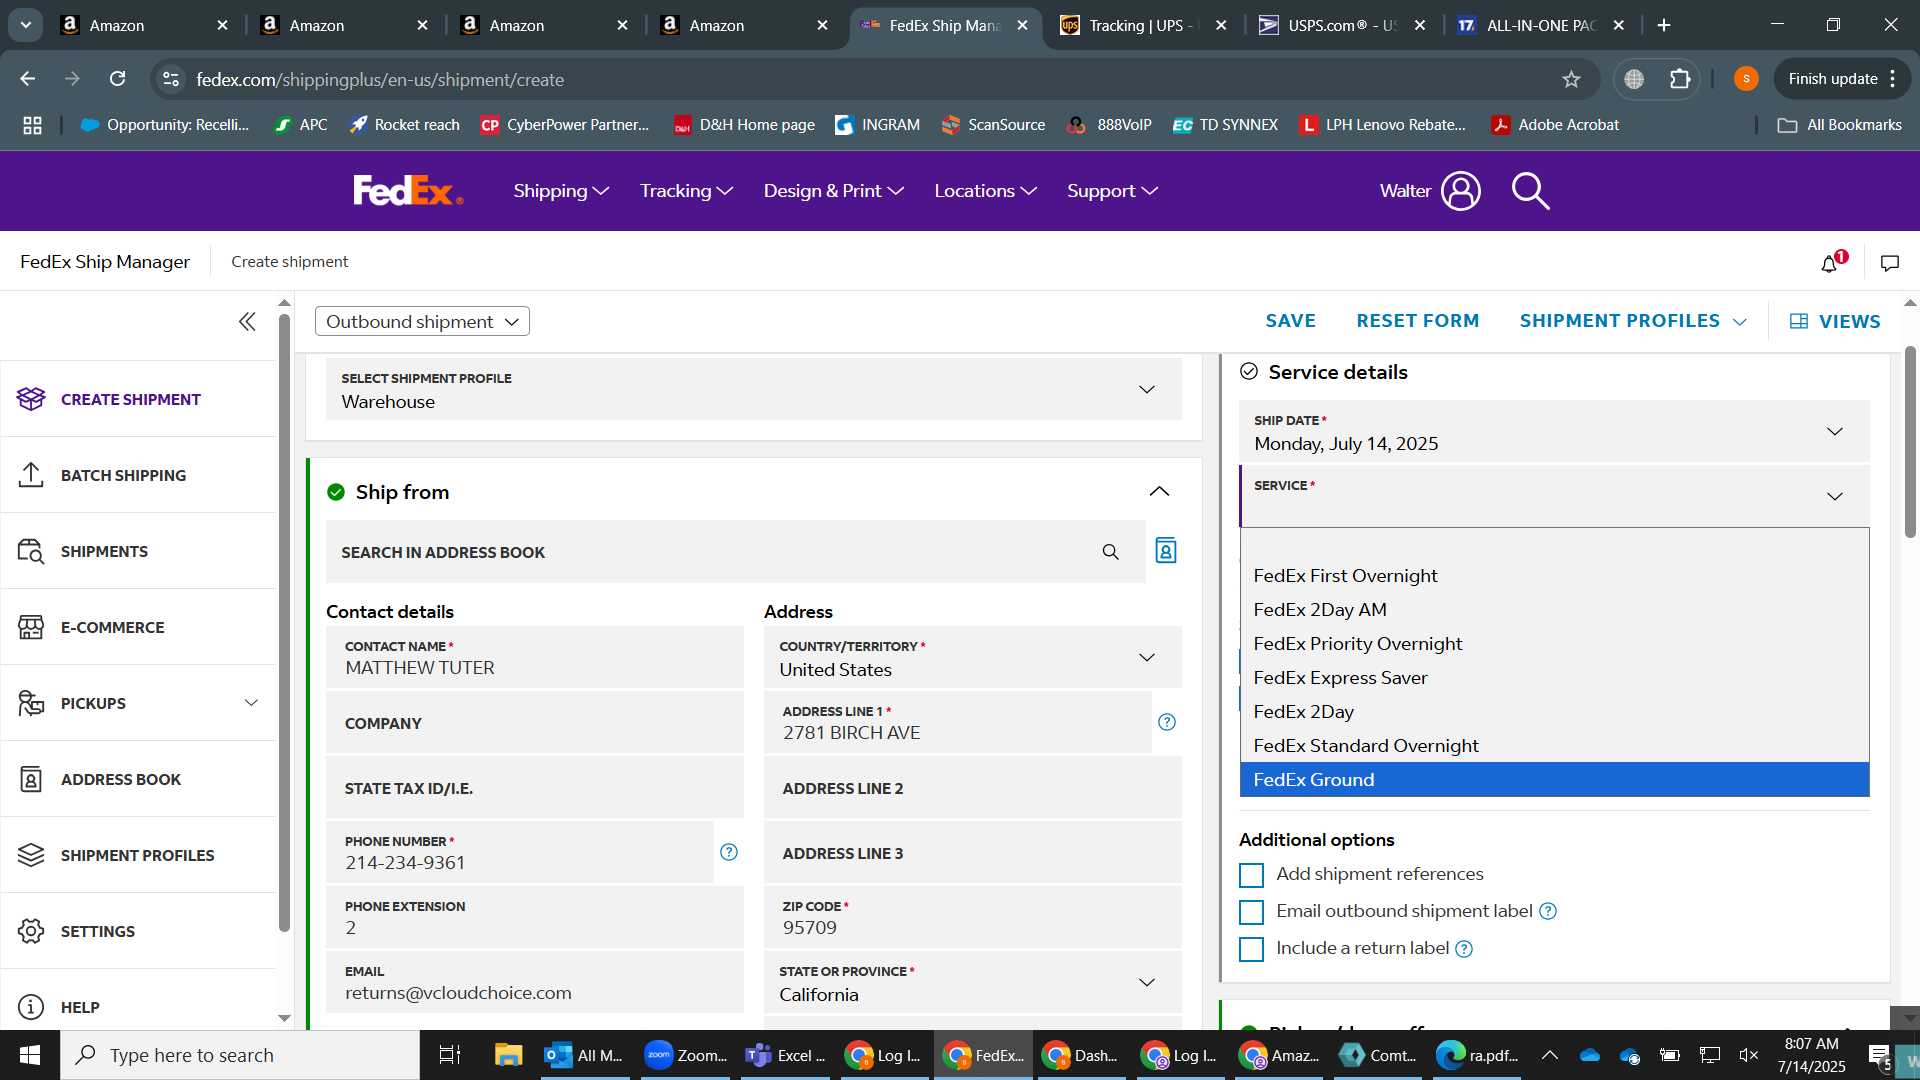Select FedEx 2Day AM service option

point(1554,610)
